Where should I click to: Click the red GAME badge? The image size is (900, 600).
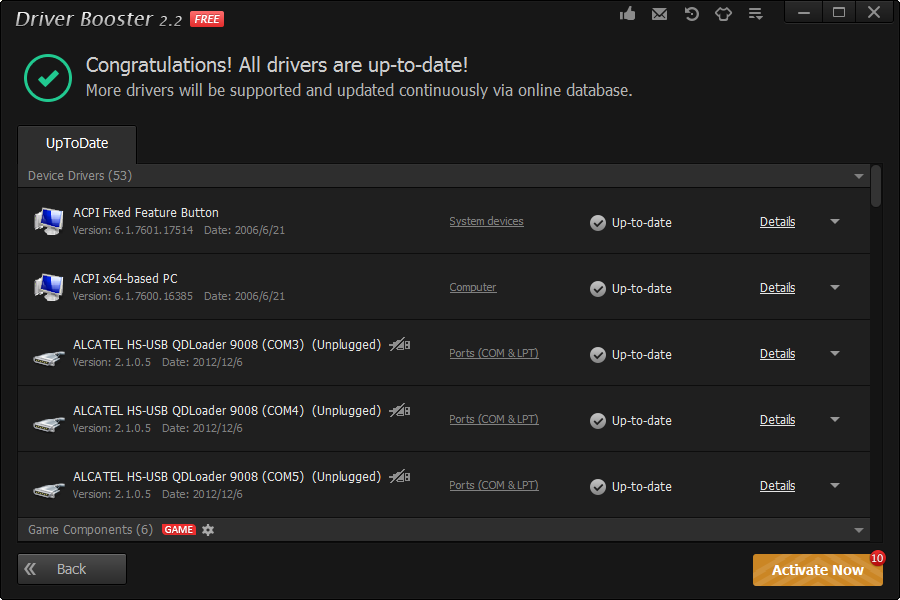click(x=179, y=529)
